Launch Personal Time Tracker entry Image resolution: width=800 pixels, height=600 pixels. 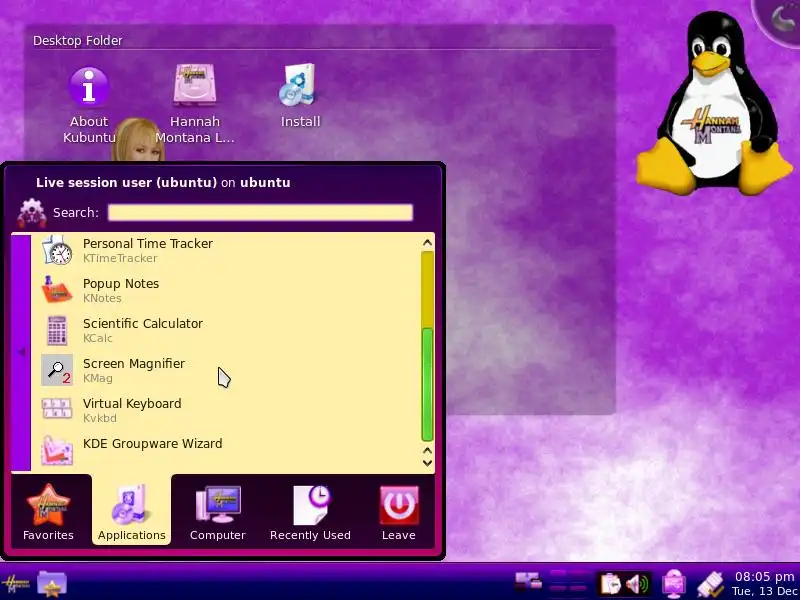click(226, 250)
